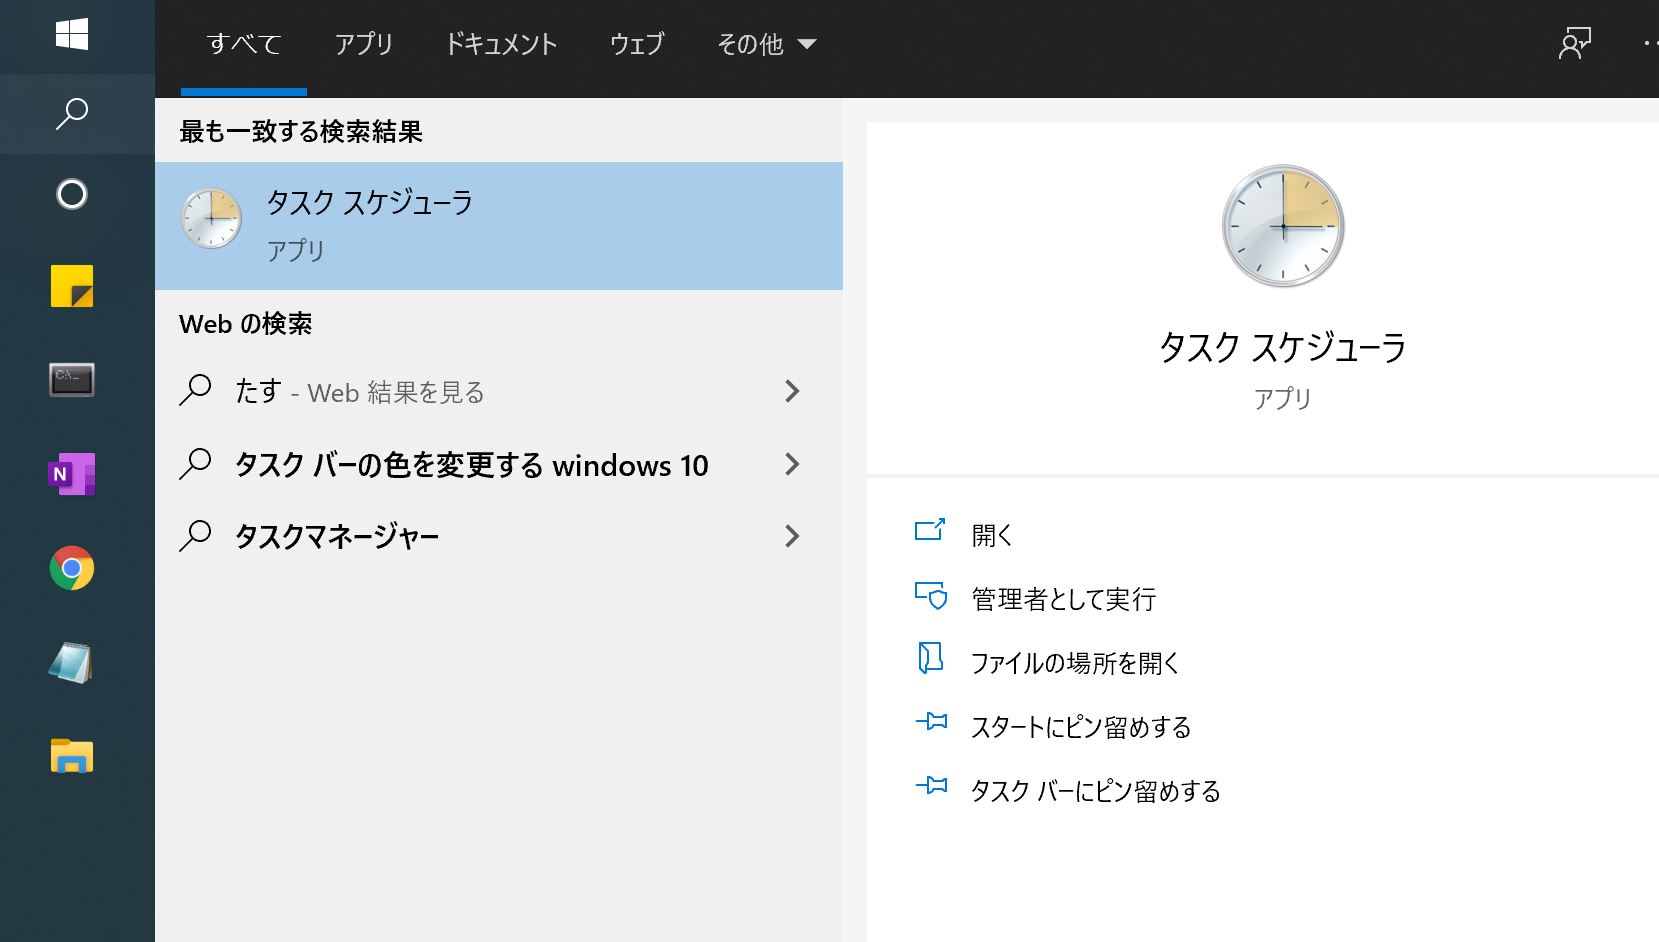The width and height of the screenshot is (1659, 942).
Task: Click the feedback person icon at top right
Action: 1574,43
